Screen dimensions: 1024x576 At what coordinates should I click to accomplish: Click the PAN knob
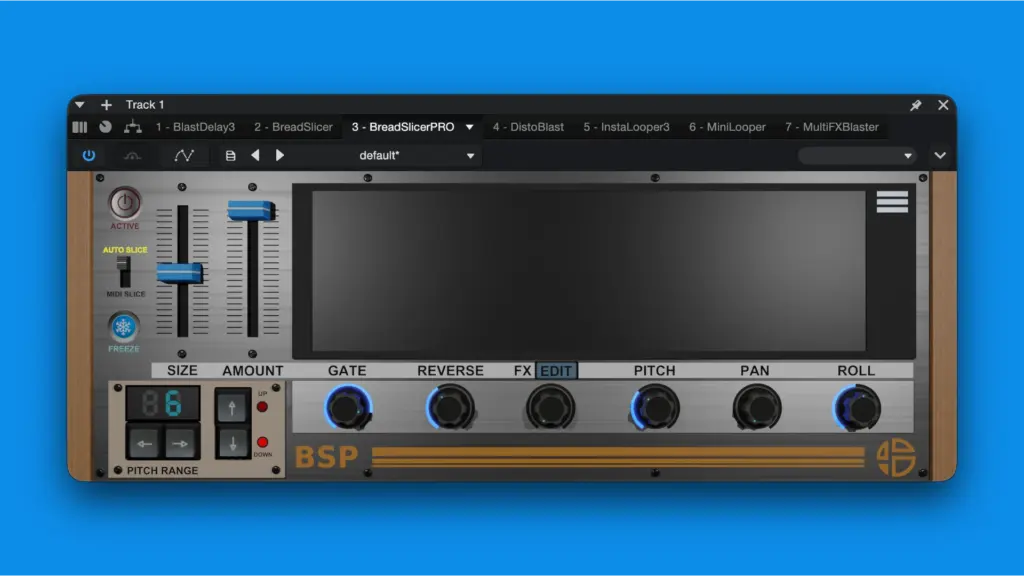click(756, 408)
